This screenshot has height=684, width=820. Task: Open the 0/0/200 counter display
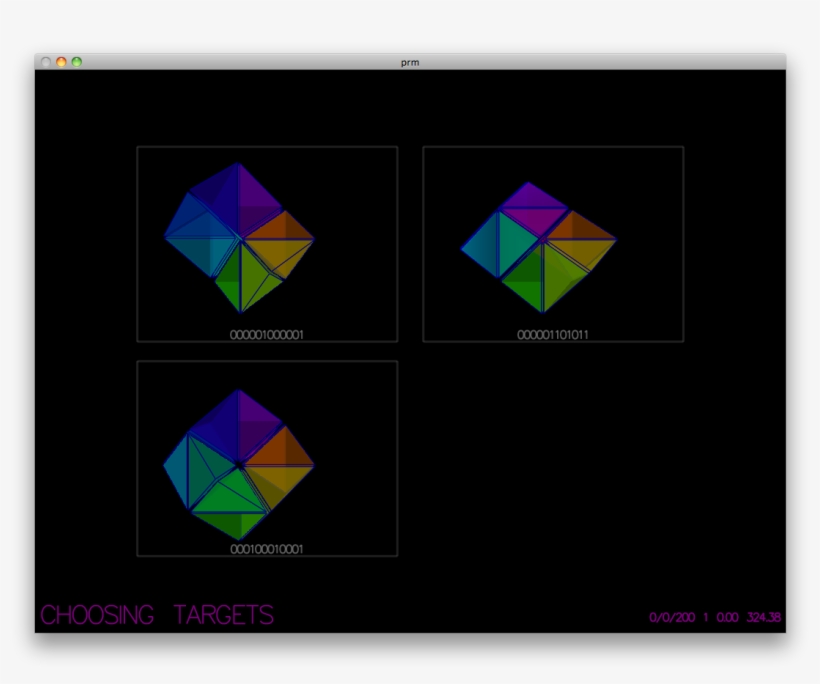[x=670, y=617]
